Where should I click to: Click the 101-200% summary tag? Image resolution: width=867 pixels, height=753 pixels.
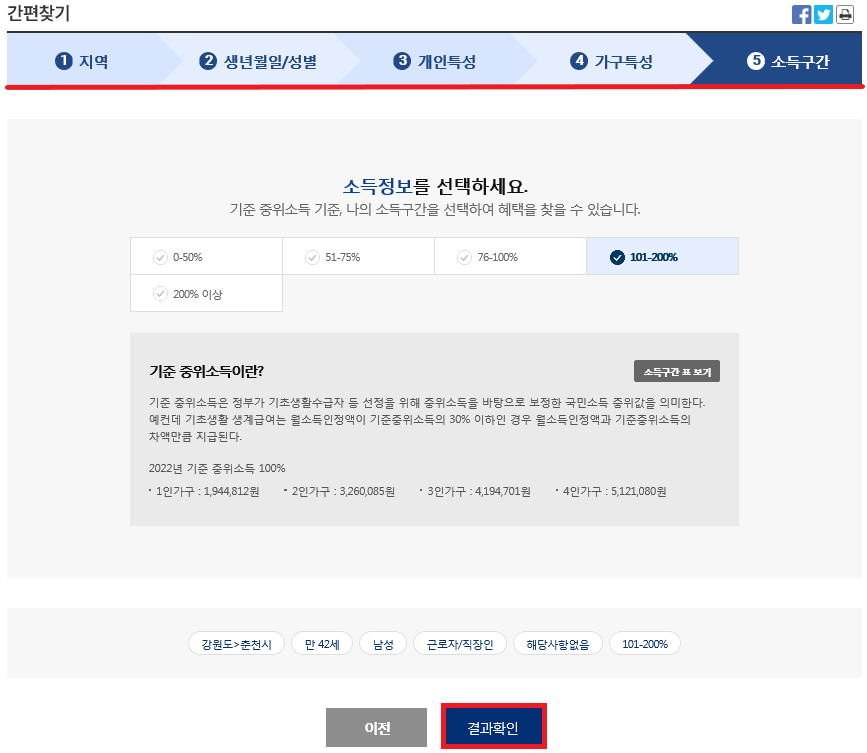(645, 644)
